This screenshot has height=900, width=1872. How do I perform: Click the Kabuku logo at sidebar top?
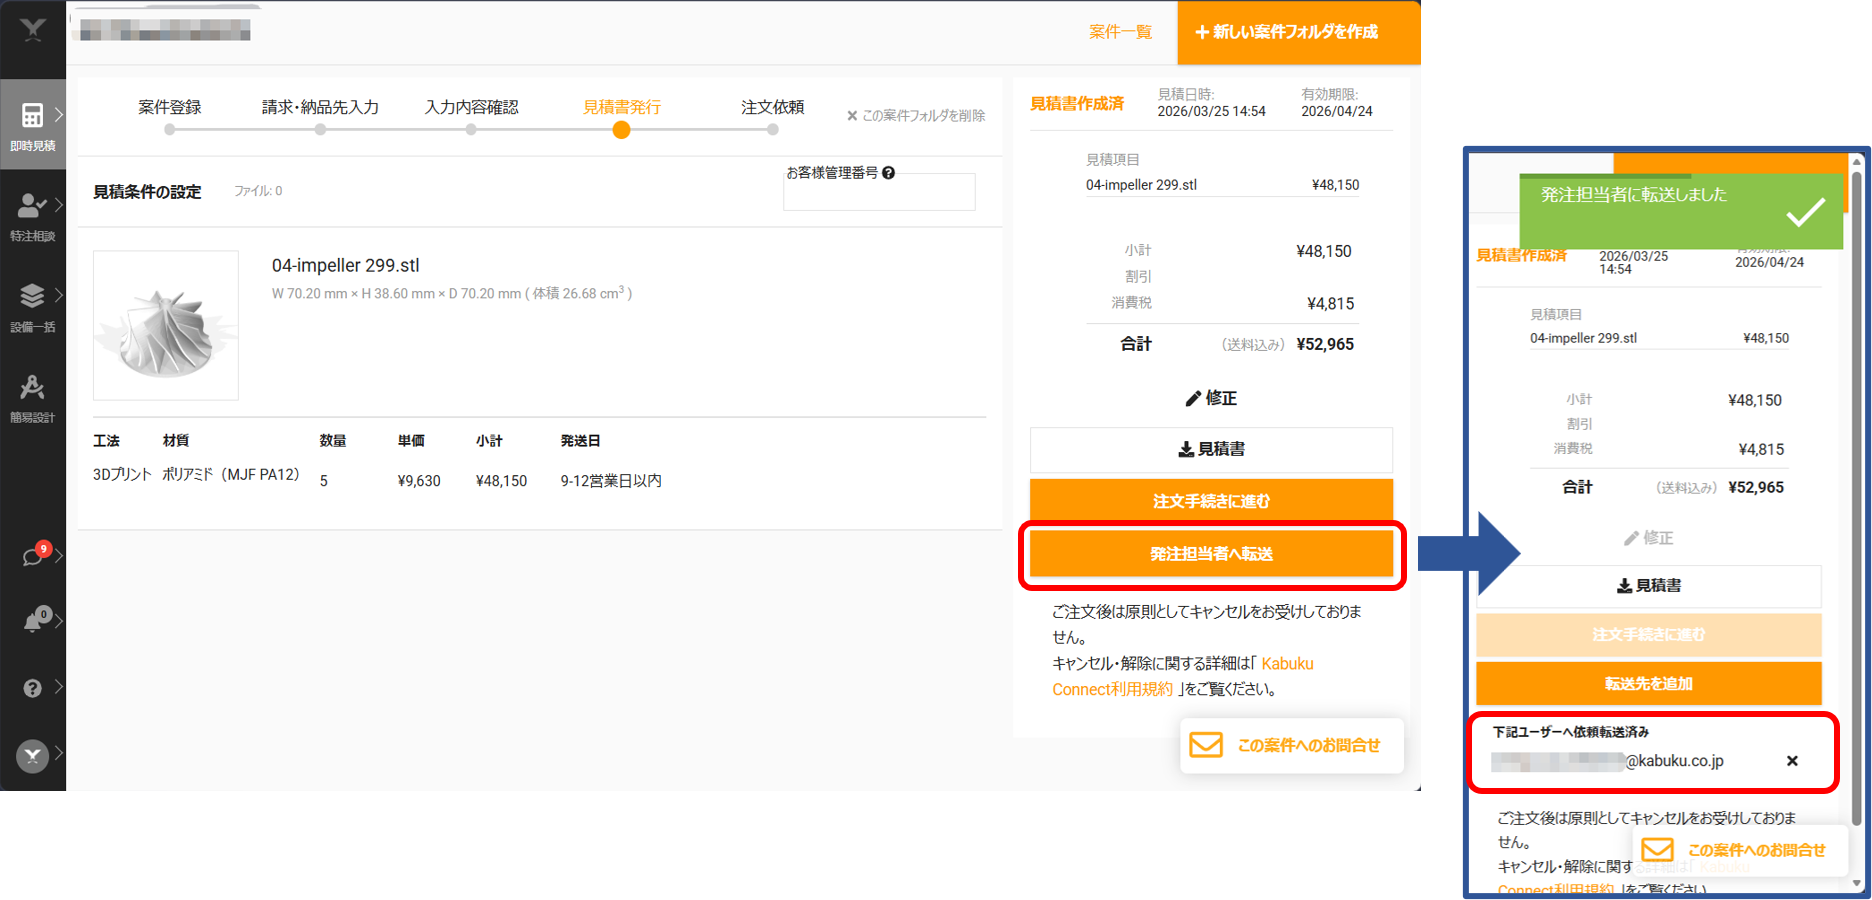[x=33, y=30]
